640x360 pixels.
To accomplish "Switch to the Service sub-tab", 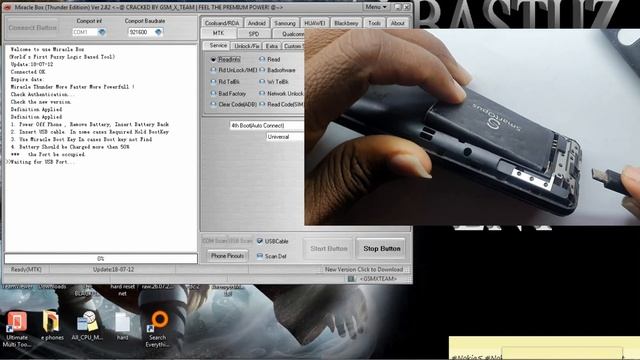I will [x=218, y=45].
